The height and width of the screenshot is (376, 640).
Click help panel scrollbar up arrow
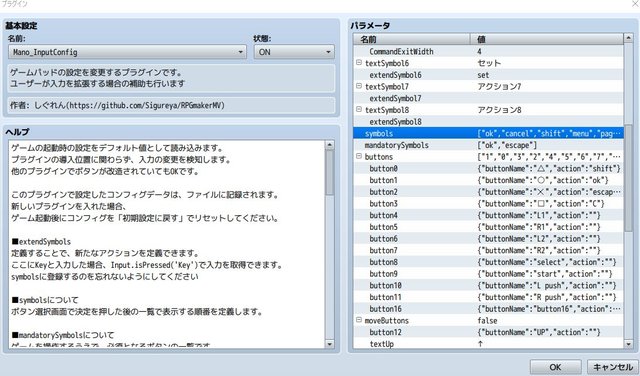coord(329,145)
